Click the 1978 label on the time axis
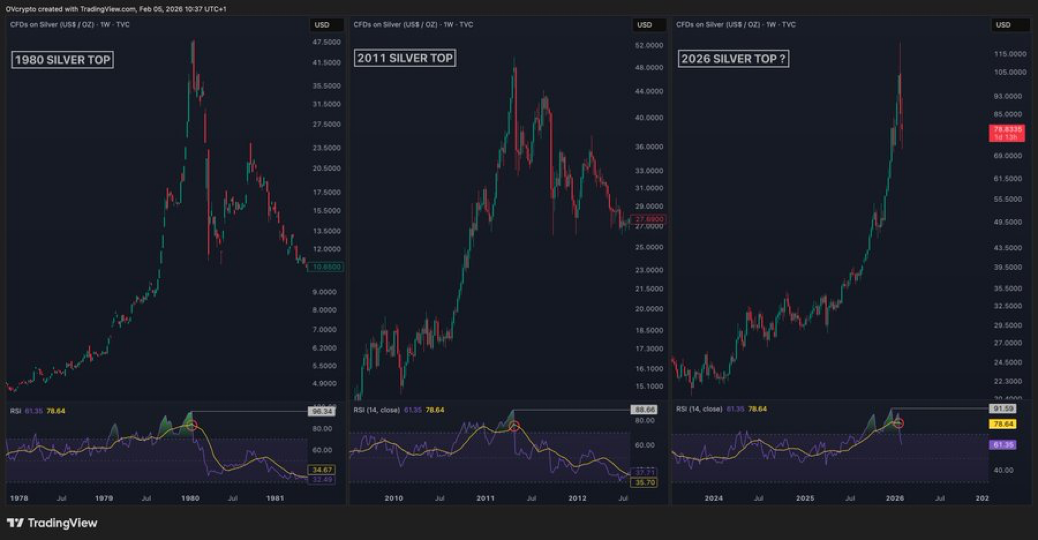 [19, 498]
